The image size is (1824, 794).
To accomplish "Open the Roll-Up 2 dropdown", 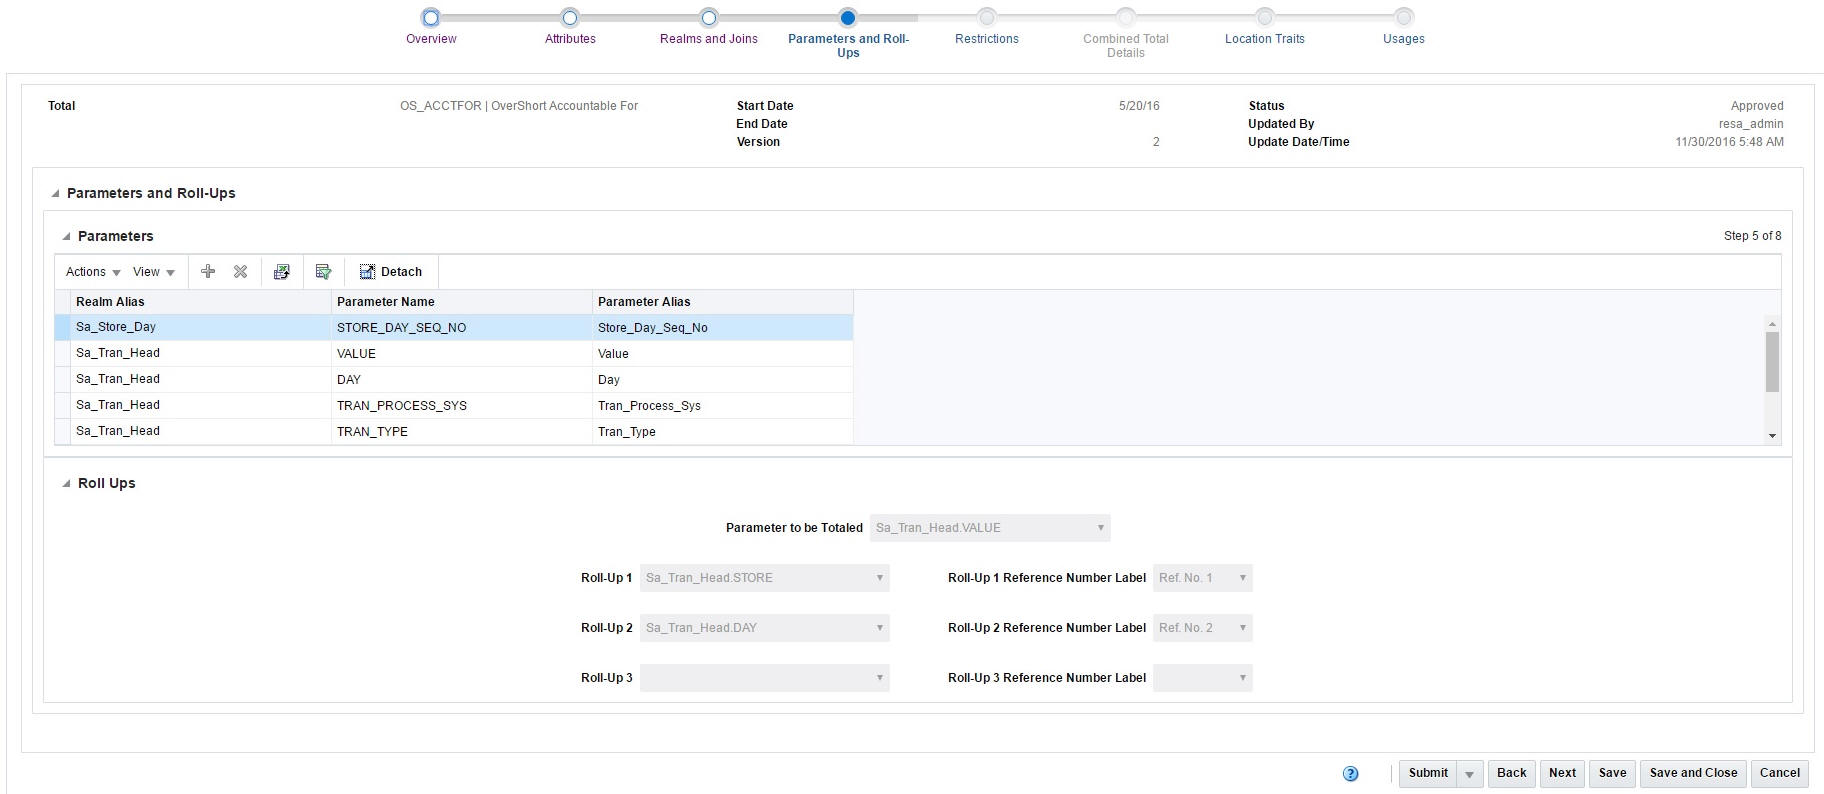I will 765,628.
